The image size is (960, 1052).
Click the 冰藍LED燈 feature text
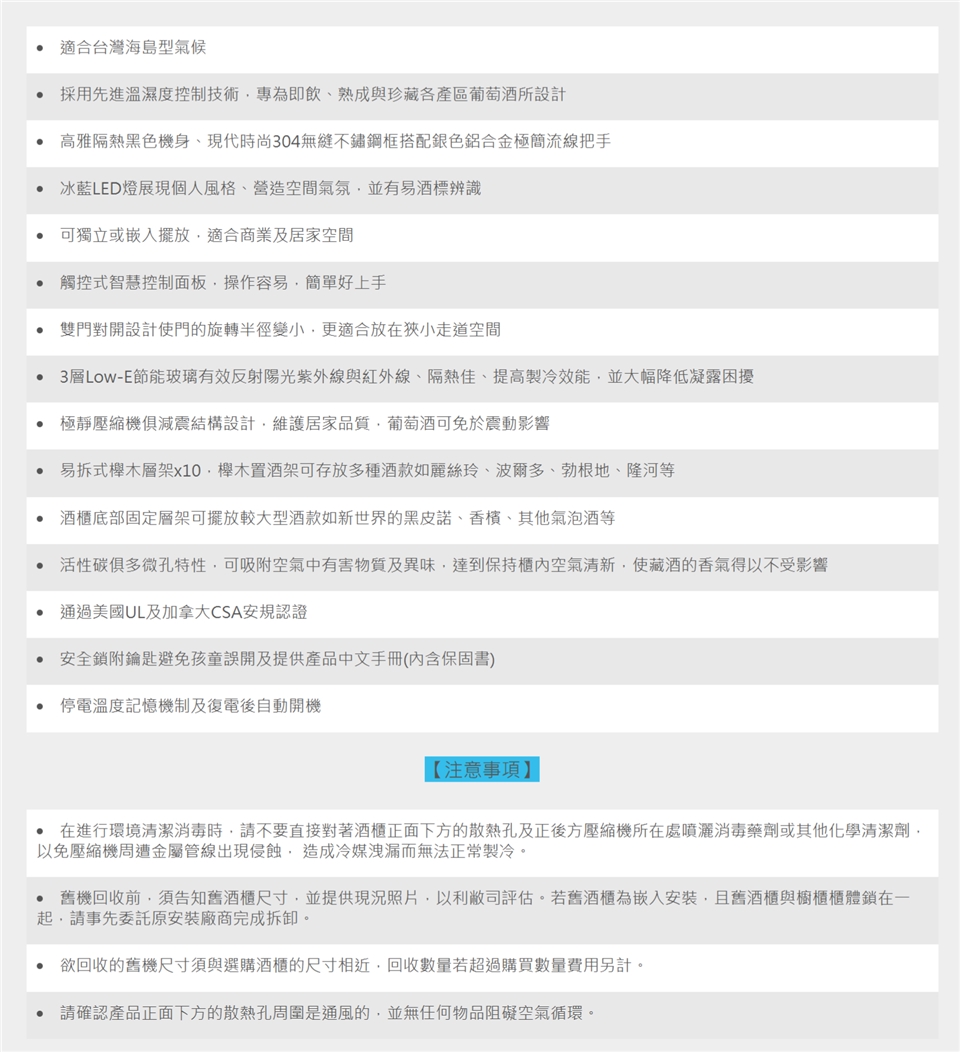pos(271,189)
